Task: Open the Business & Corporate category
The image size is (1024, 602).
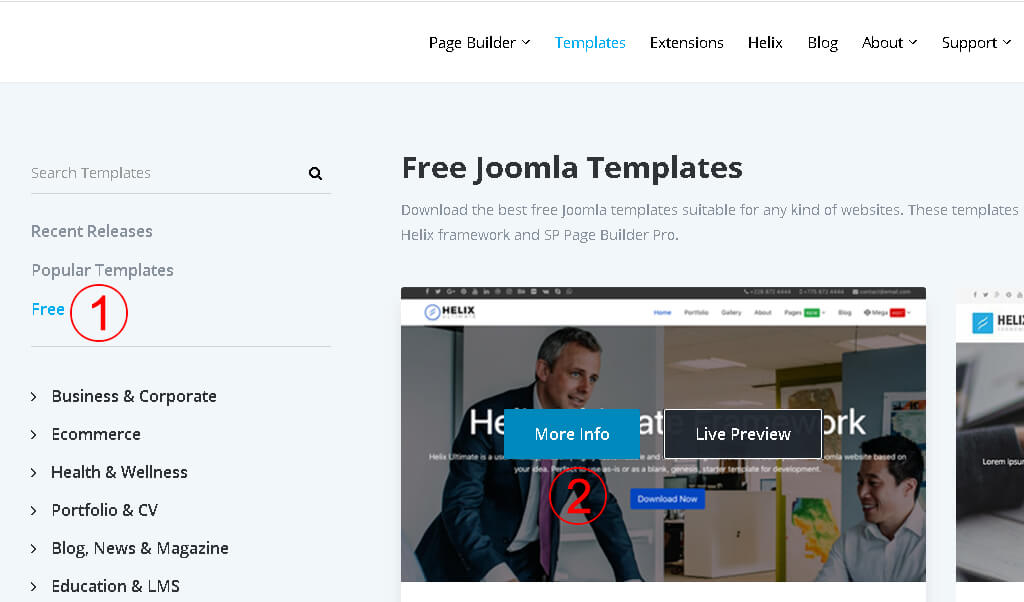Action: [x=134, y=396]
